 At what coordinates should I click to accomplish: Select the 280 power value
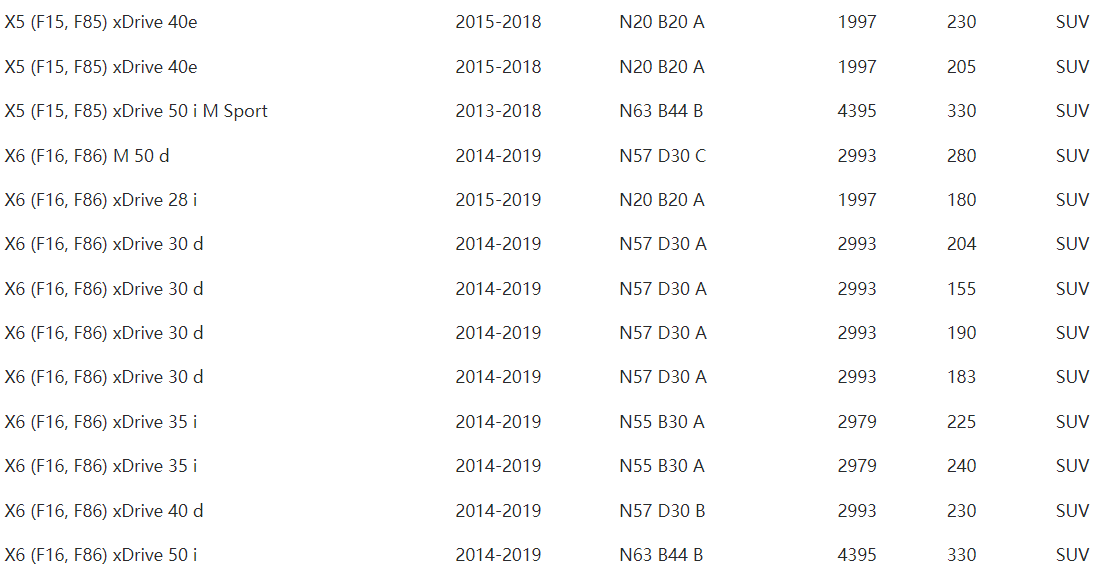coord(961,156)
